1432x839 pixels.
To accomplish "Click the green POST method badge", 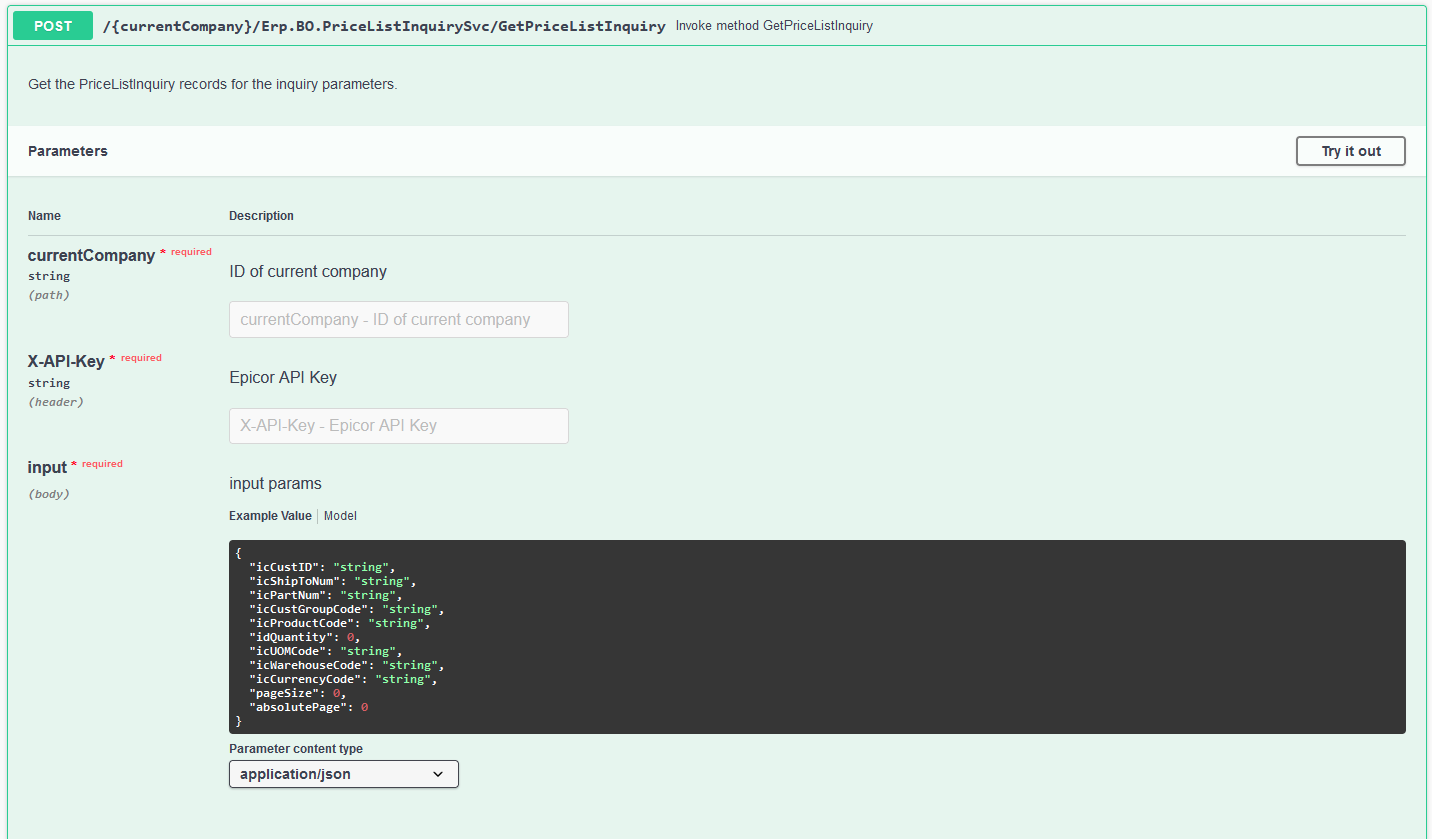I will pyautogui.click(x=53, y=26).
